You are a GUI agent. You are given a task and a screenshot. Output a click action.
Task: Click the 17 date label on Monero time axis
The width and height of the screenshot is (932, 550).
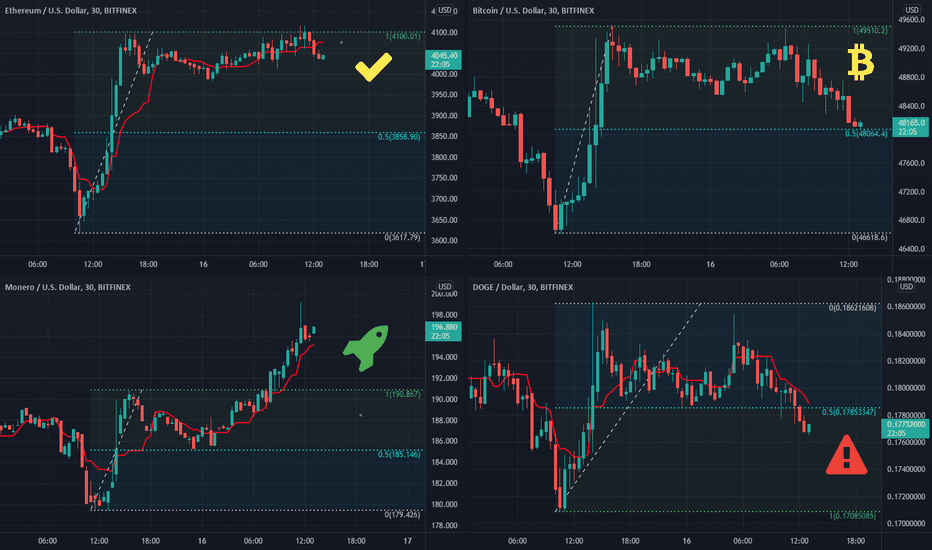407,540
